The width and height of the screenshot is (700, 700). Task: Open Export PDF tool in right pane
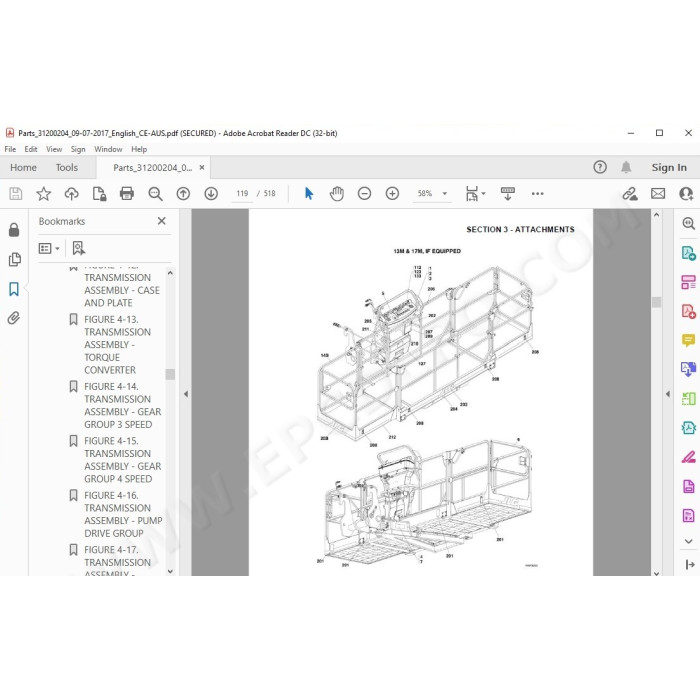[688, 253]
